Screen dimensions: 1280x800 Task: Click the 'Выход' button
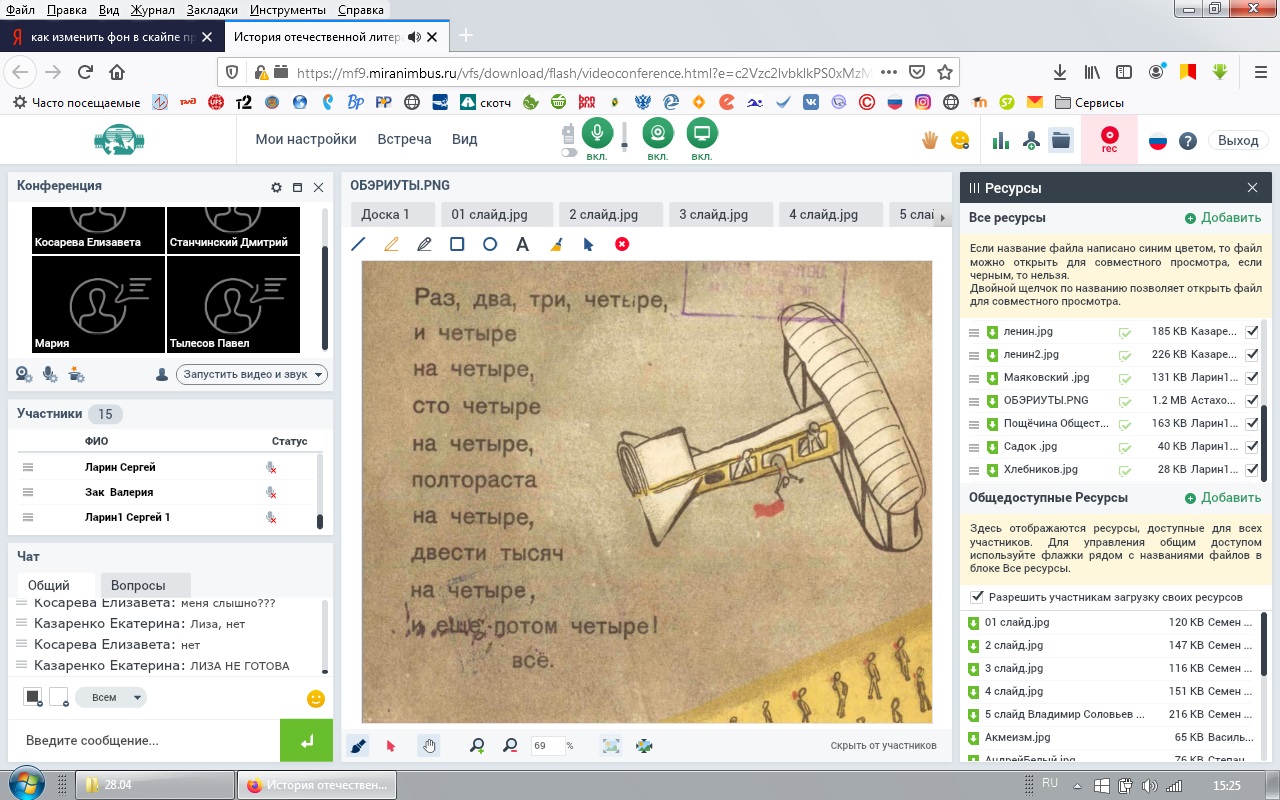click(1238, 141)
